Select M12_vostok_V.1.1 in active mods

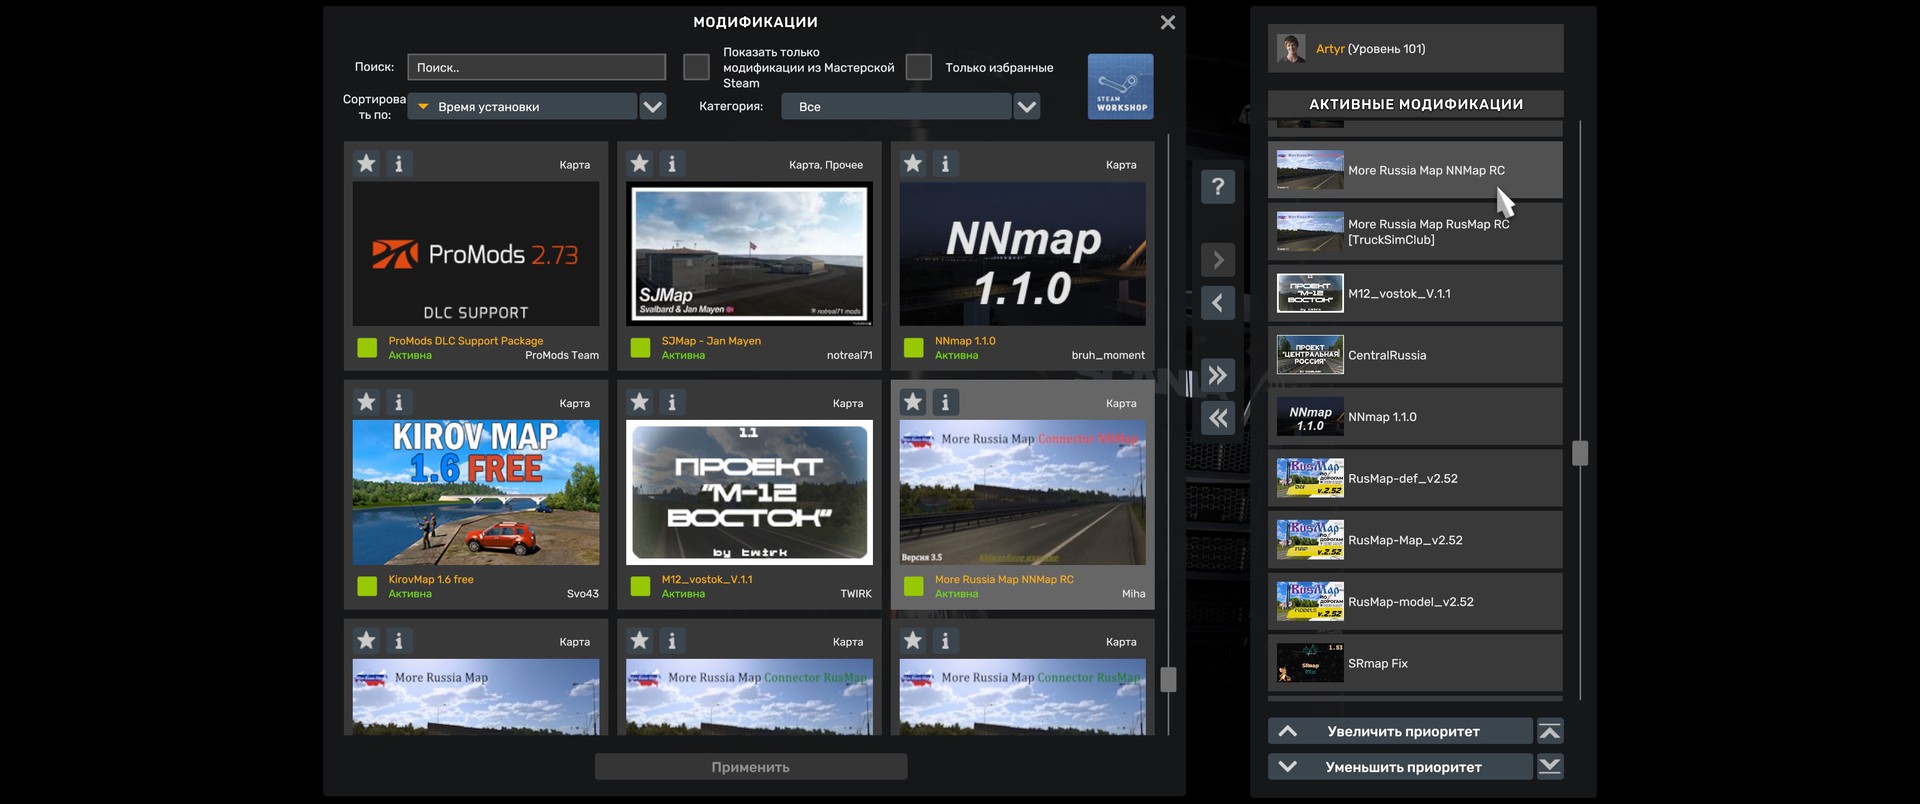click(1415, 294)
